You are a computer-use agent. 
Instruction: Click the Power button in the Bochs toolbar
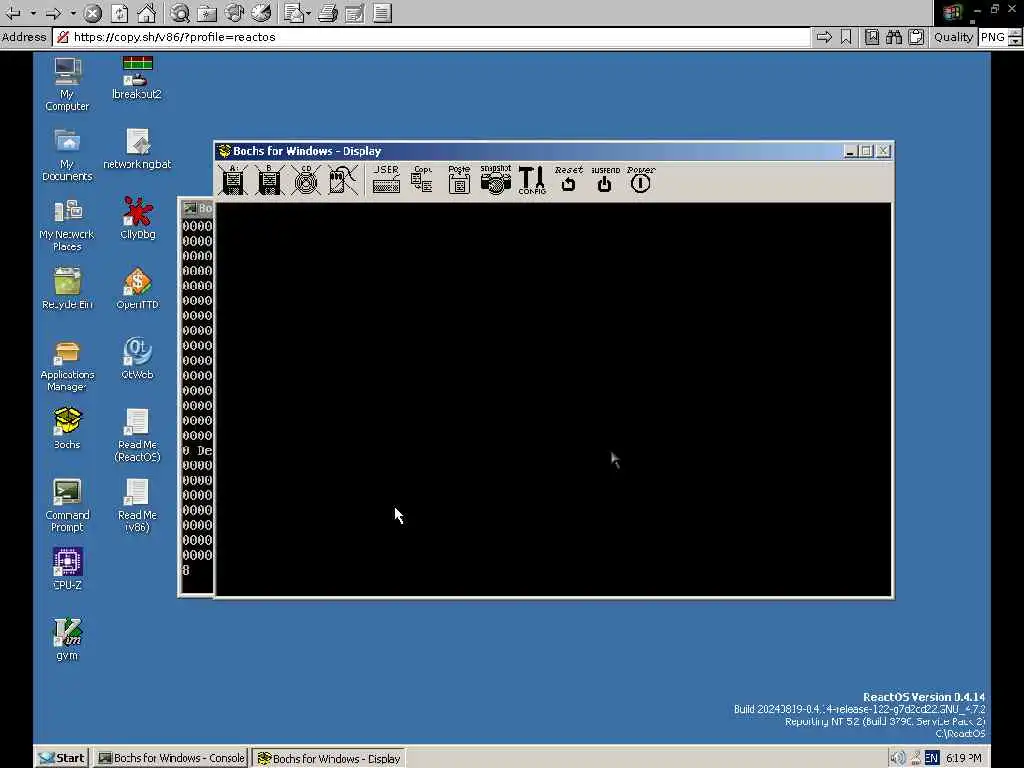click(641, 180)
